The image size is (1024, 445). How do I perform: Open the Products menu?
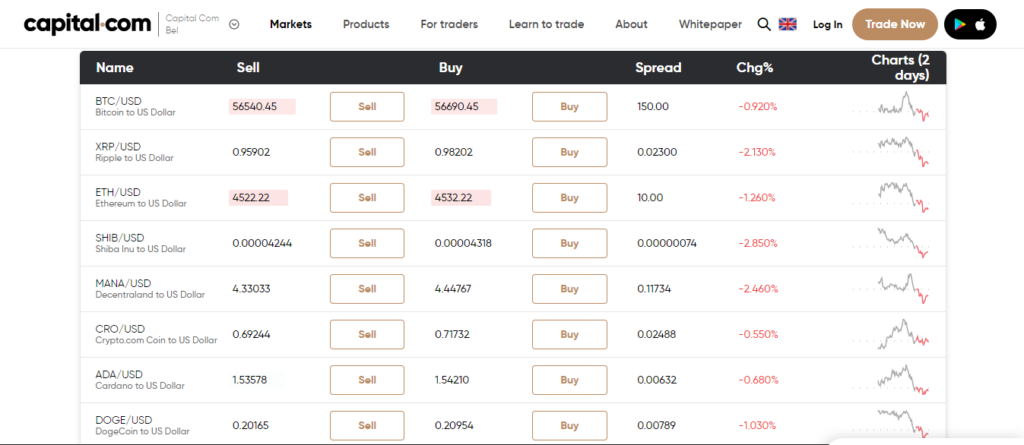click(366, 24)
